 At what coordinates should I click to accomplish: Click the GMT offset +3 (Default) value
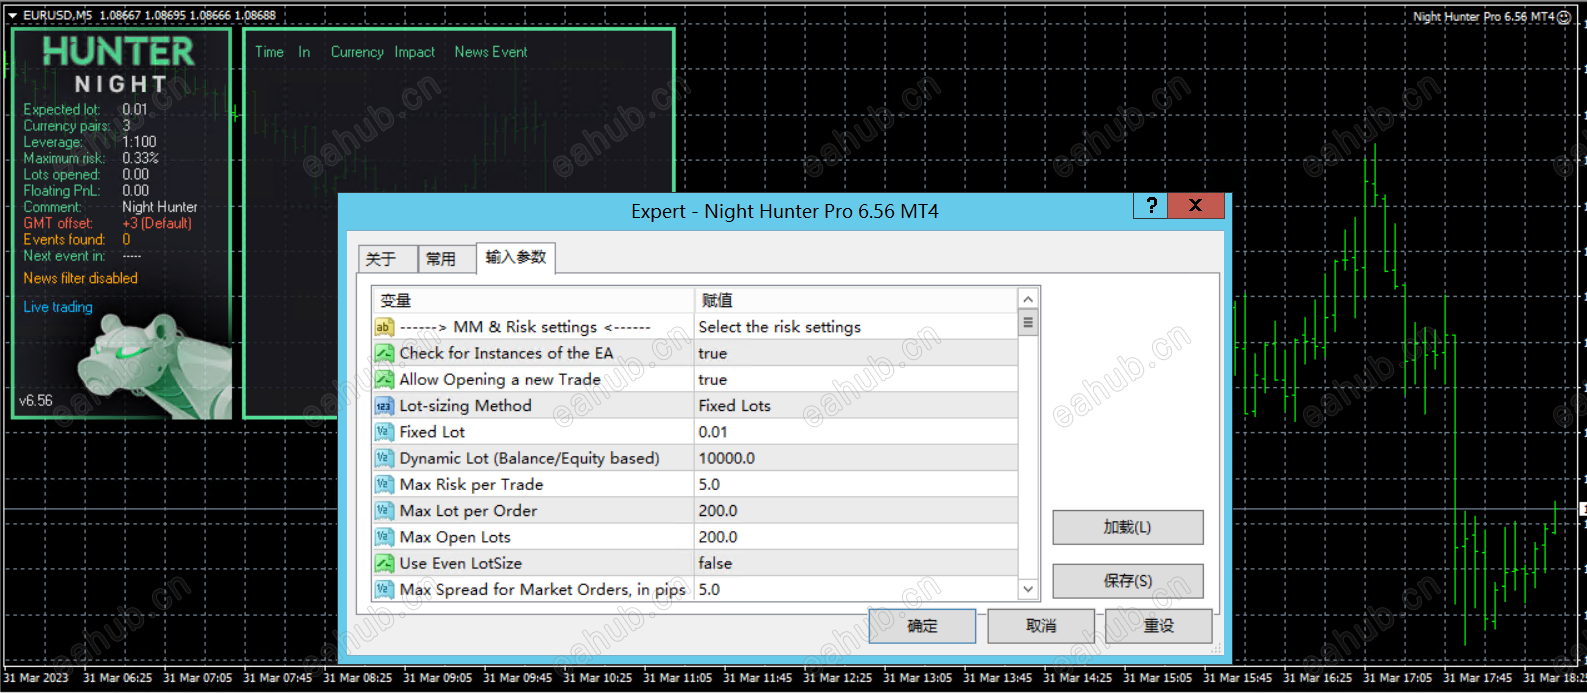click(157, 223)
